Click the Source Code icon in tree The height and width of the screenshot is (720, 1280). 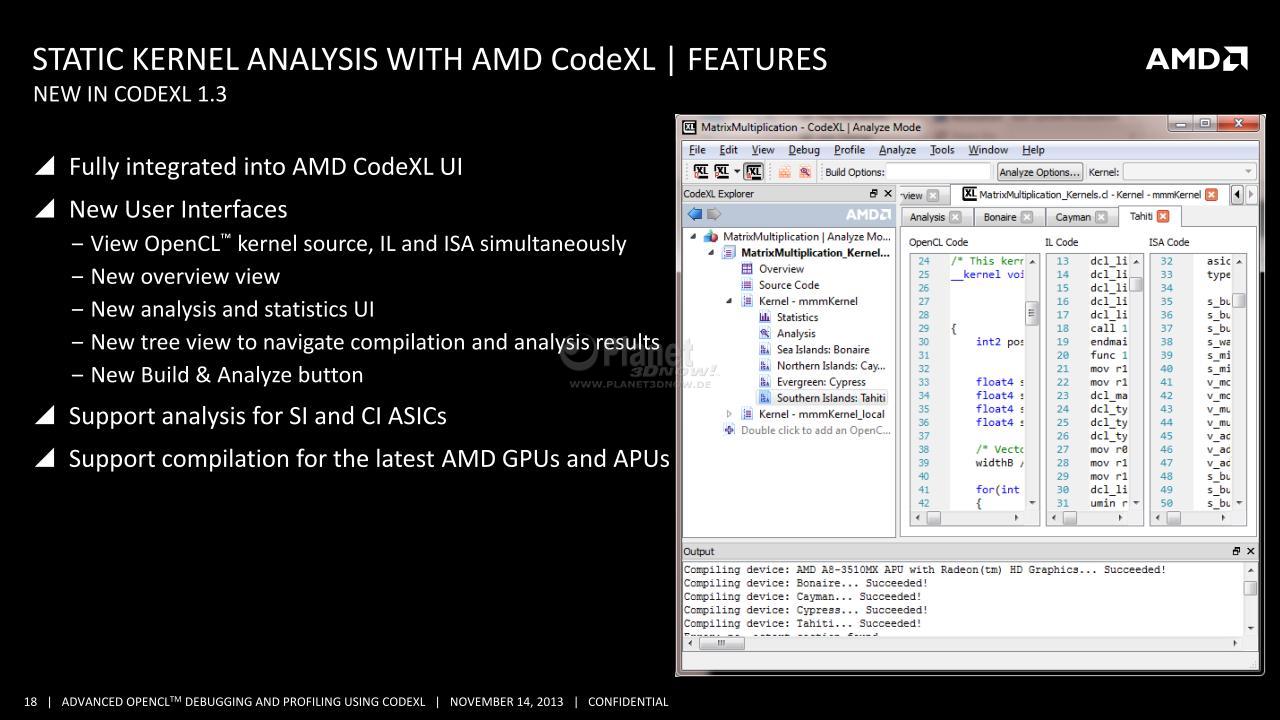pos(746,285)
